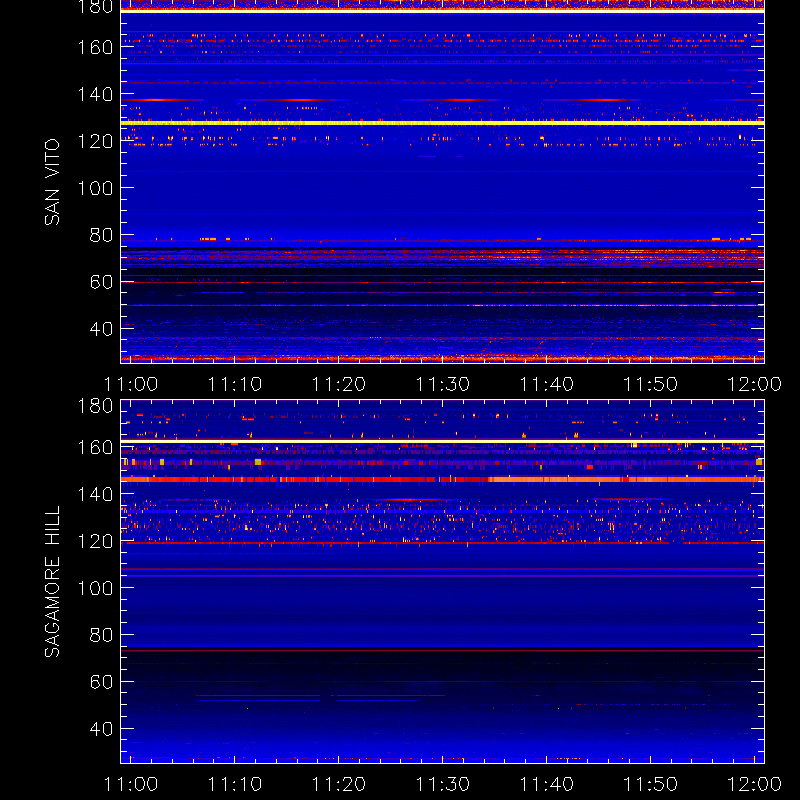The width and height of the screenshot is (800, 800).
Task: Choose 11:20 time label below Sagamore Hill plot
Action: [338, 784]
